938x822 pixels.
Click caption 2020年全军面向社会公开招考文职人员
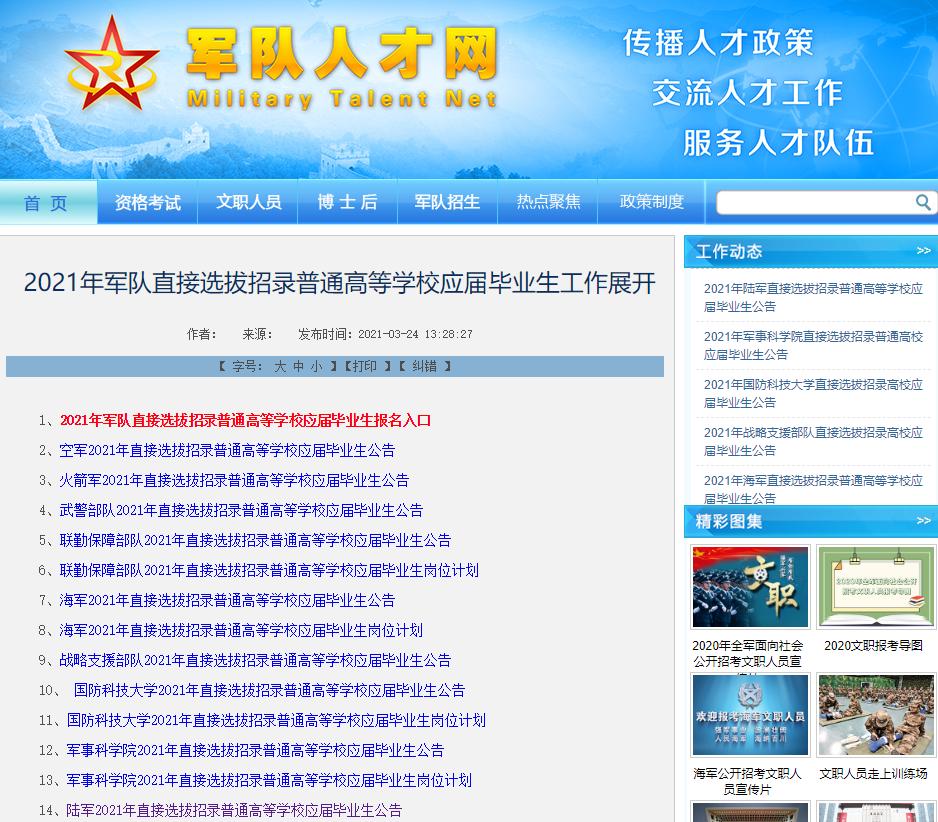coord(747,653)
